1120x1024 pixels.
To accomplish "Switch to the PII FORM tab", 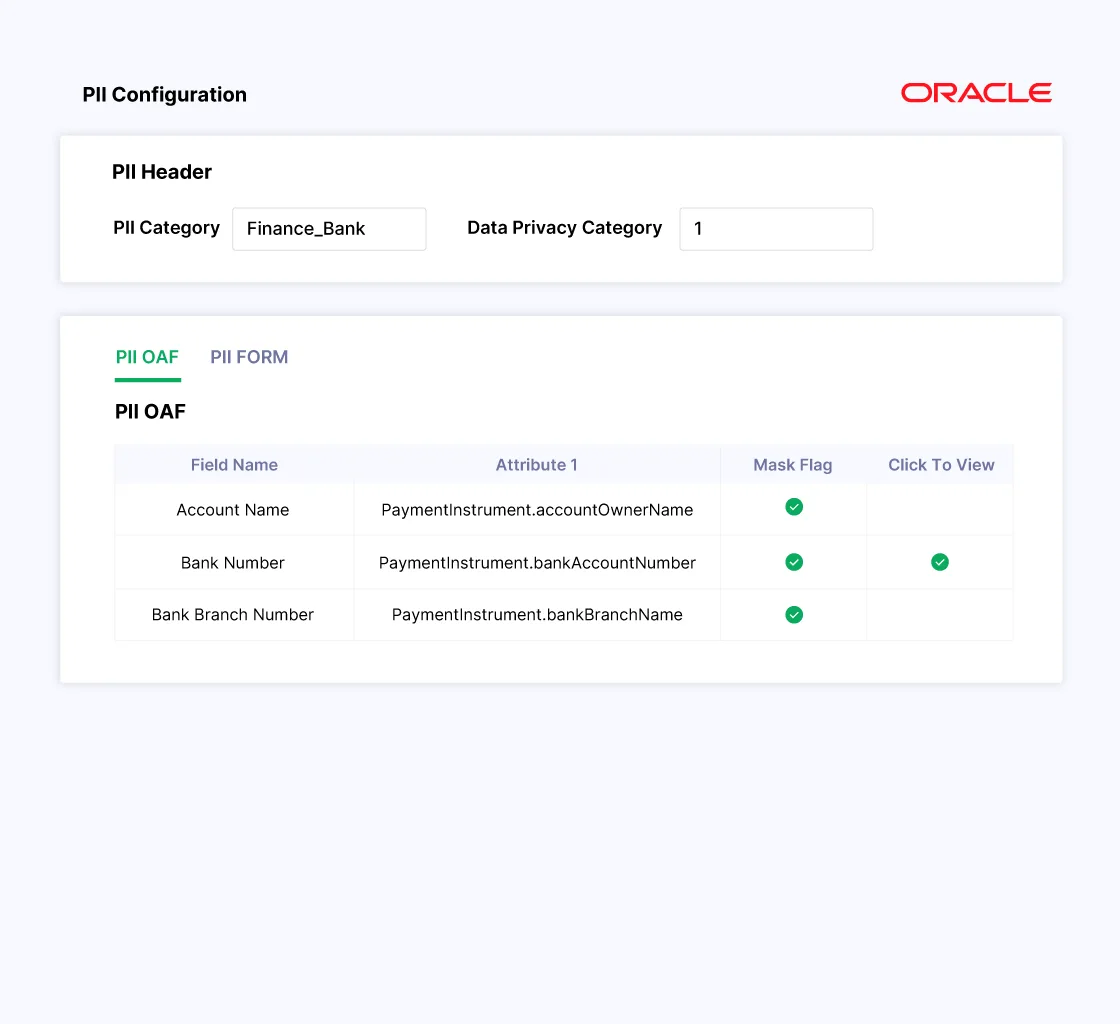I will 249,357.
